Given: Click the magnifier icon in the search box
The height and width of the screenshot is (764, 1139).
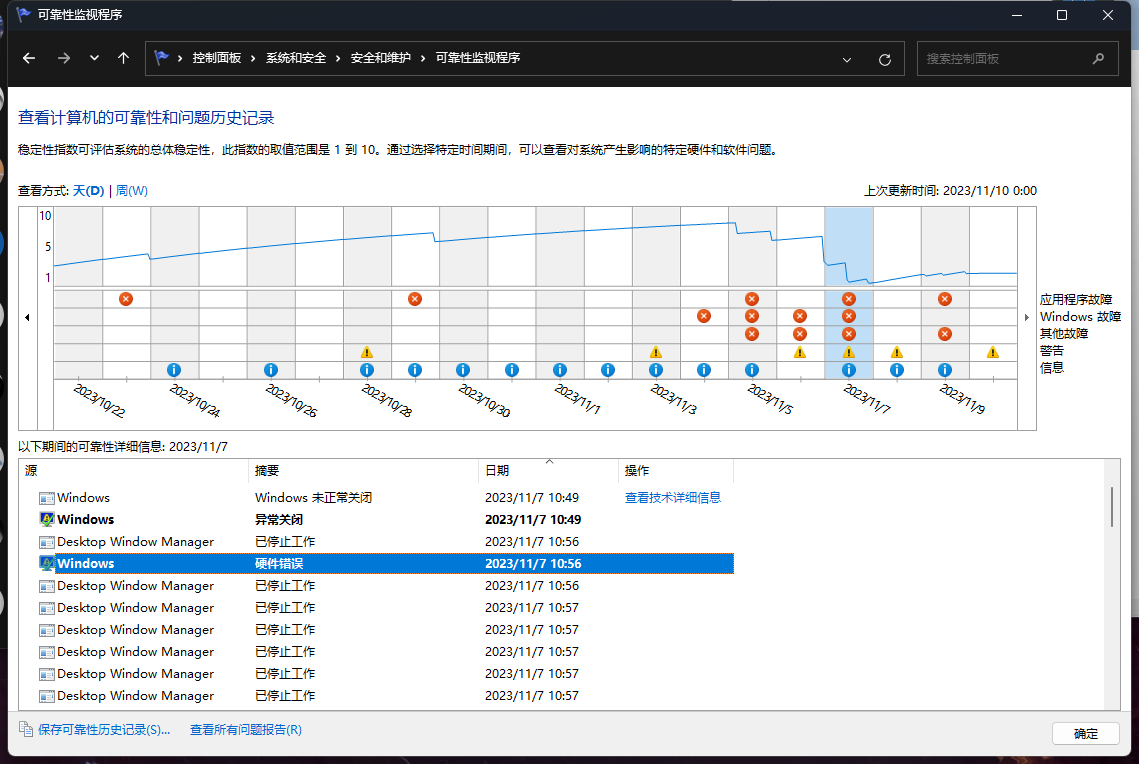Looking at the screenshot, I should pos(1098,59).
